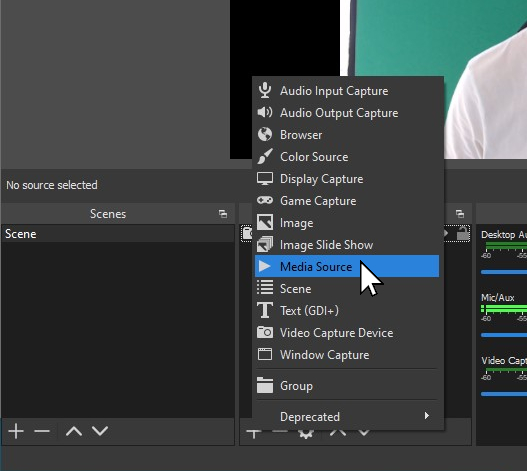527x471 pixels.
Task: Choose Display Capture monitor icon
Action: point(265,179)
